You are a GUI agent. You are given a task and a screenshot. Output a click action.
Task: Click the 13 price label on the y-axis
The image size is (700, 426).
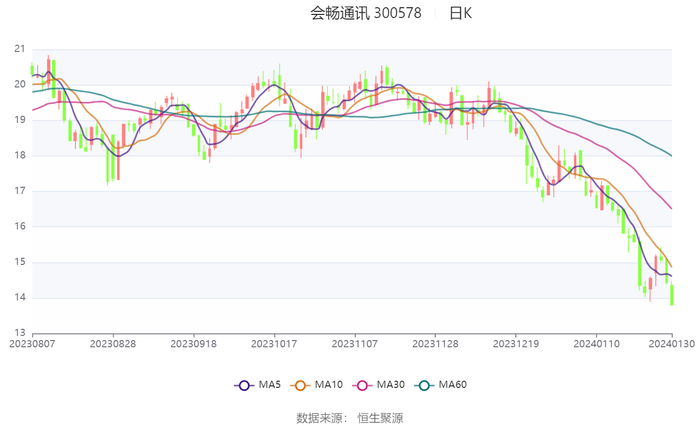(20, 334)
